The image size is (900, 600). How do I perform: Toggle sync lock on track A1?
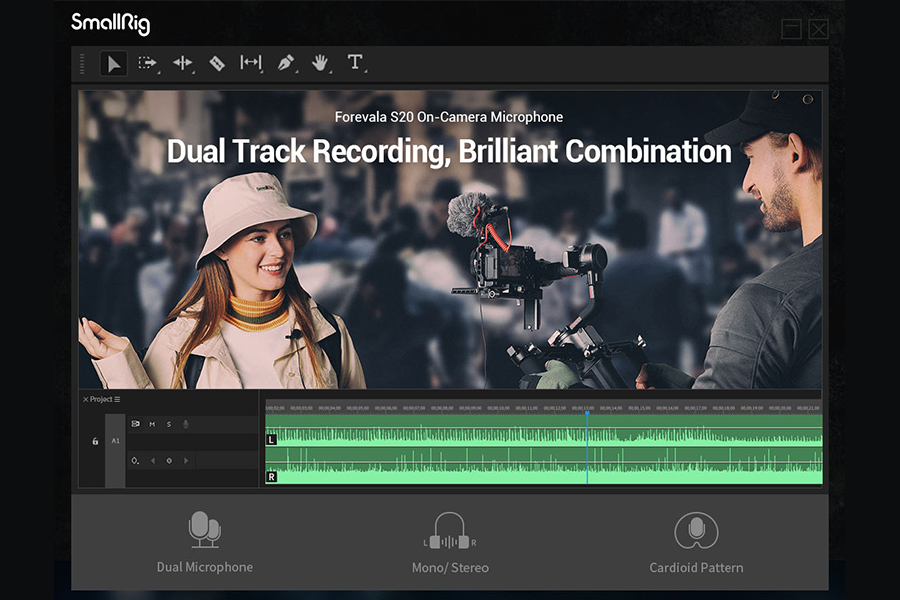click(135, 424)
